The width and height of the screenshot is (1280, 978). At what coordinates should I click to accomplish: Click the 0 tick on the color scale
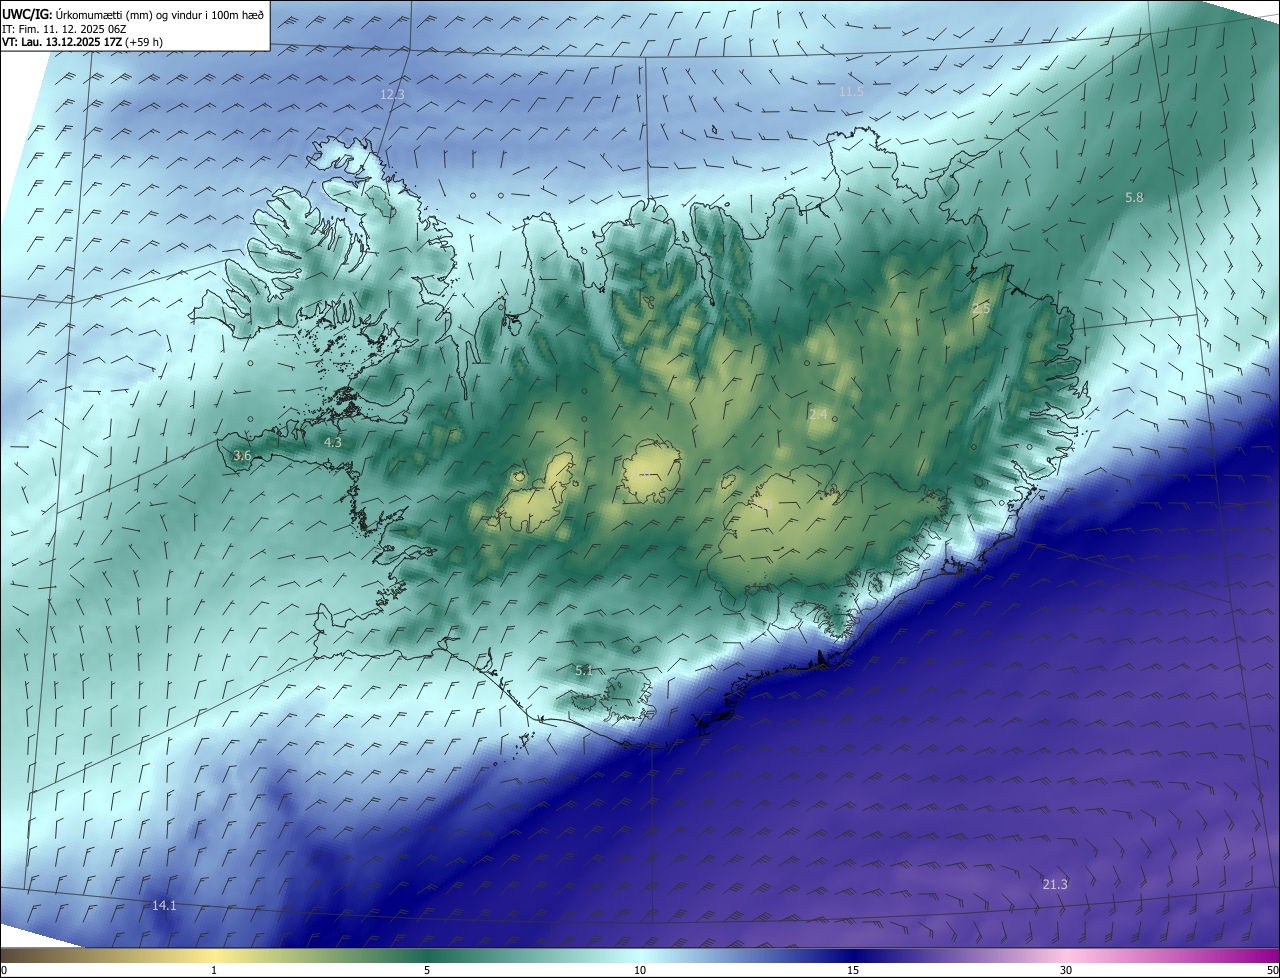(4, 970)
